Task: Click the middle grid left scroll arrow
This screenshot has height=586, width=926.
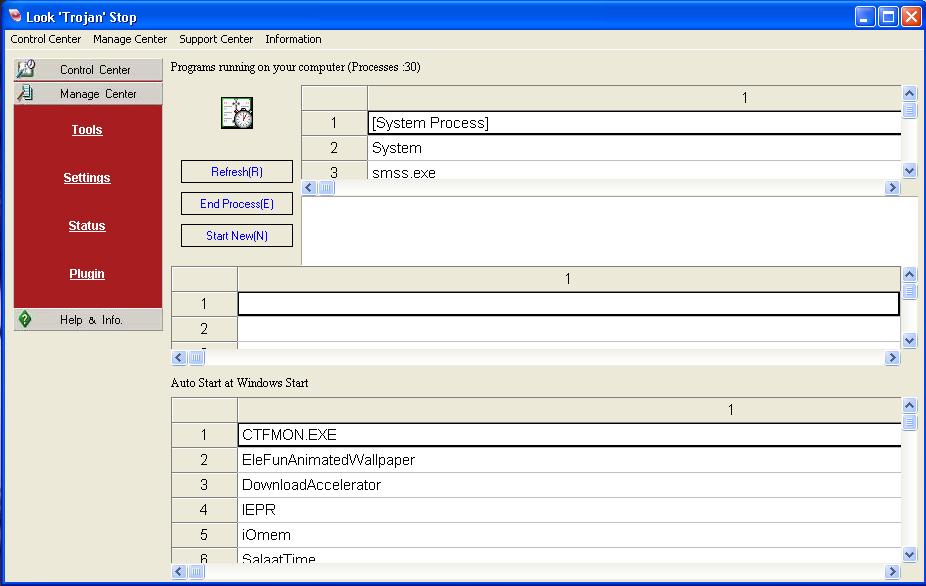Action: point(179,357)
